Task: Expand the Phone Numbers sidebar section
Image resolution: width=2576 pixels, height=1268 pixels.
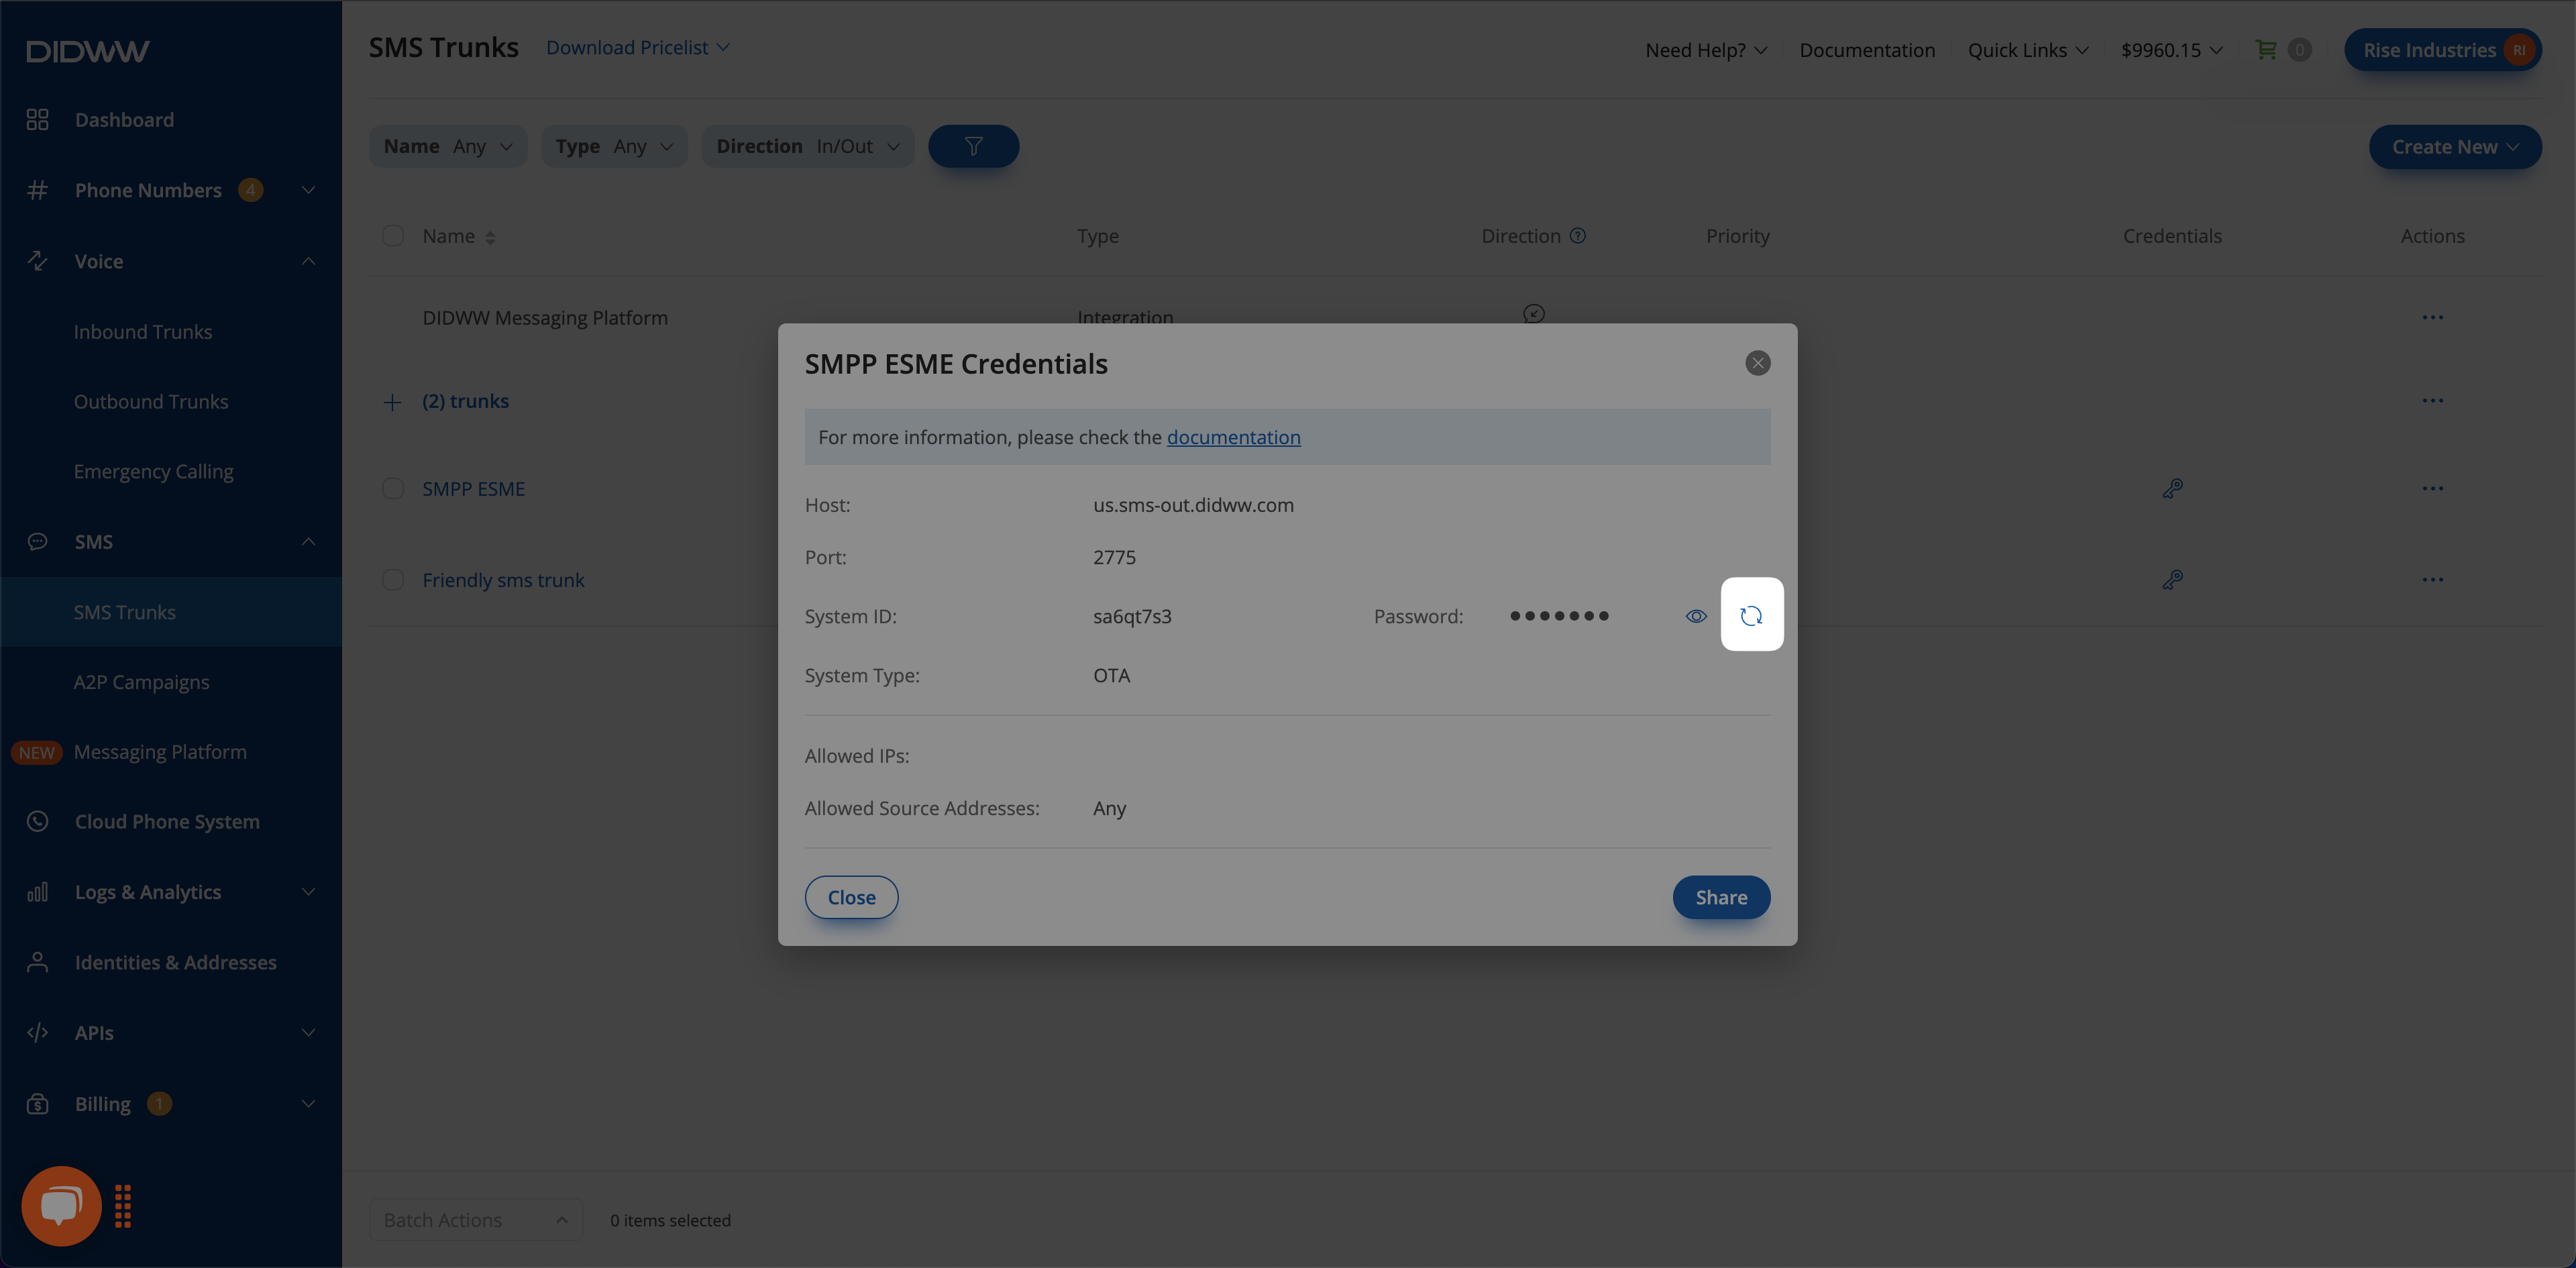Action: pyautogui.click(x=308, y=190)
